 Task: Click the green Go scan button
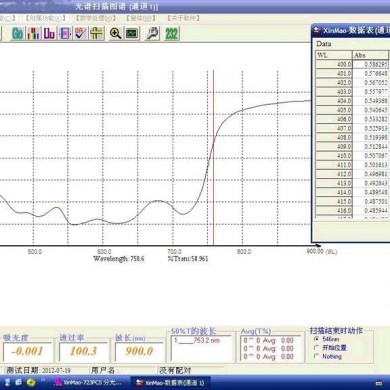tap(17, 33)
